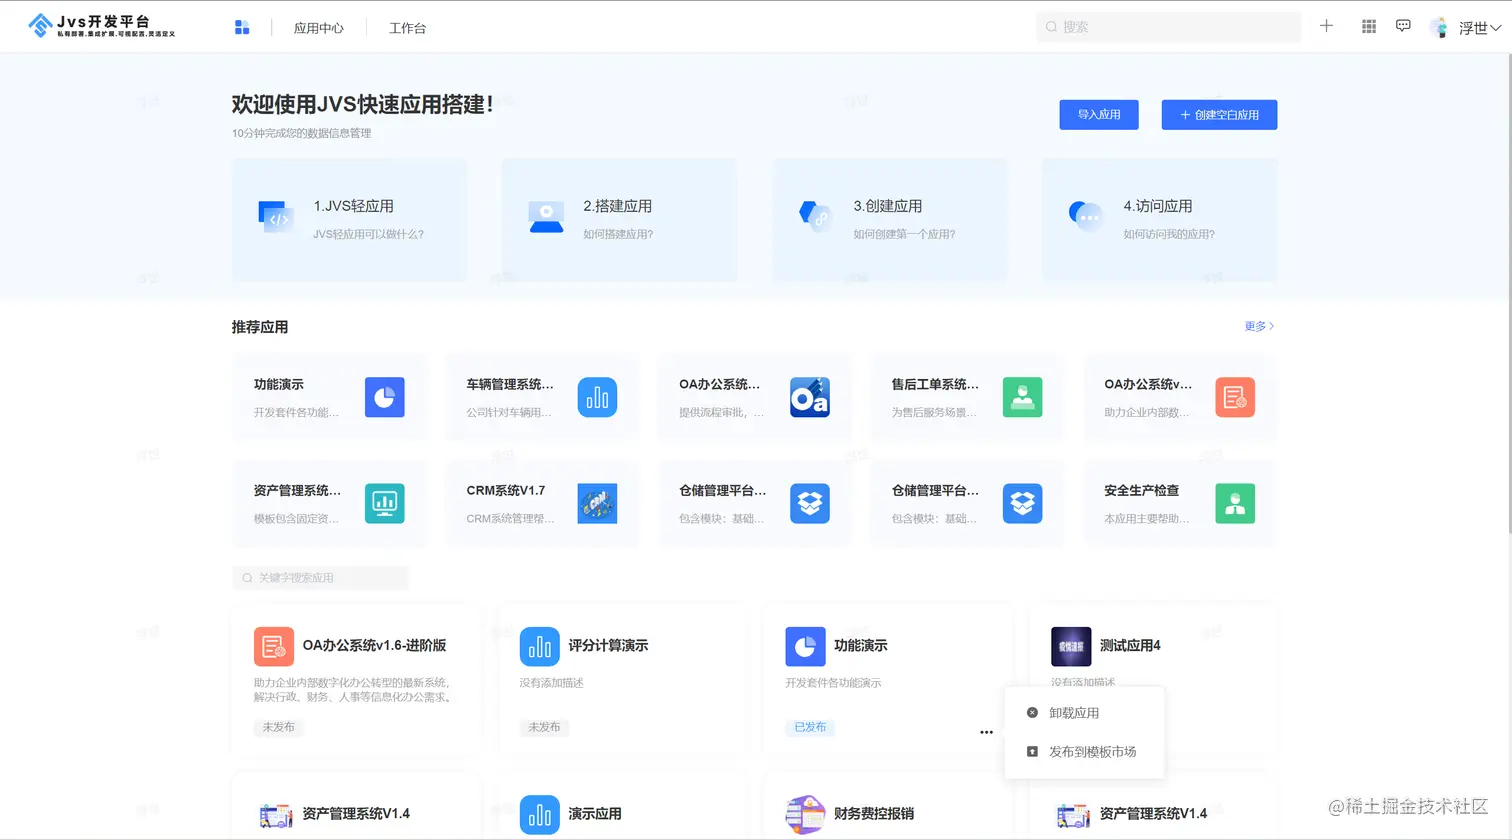
Task: Click the CRM系统V1.7 thumbnail icon
Action: pos(597,503)
